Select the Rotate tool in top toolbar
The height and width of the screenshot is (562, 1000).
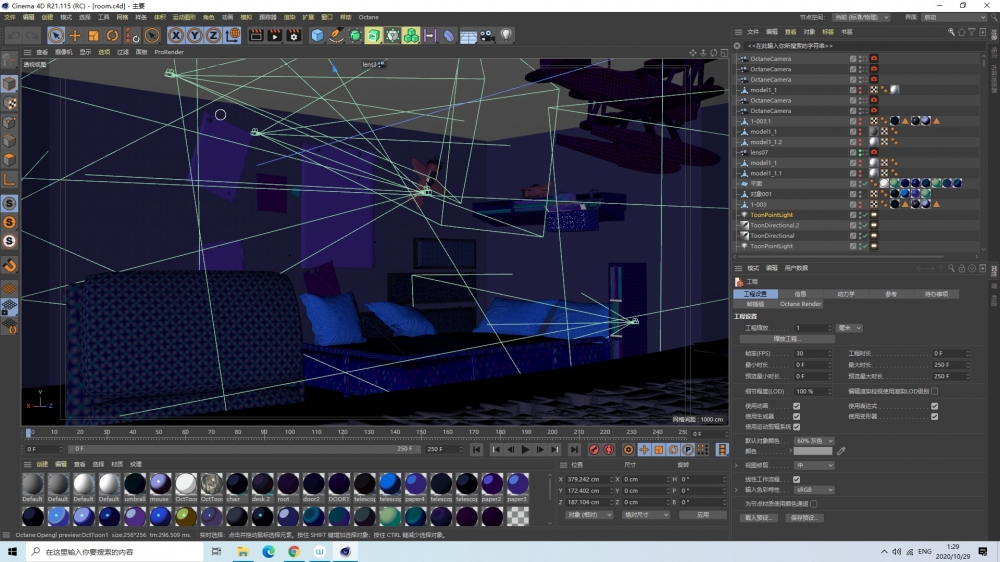[x=113, y=36]
